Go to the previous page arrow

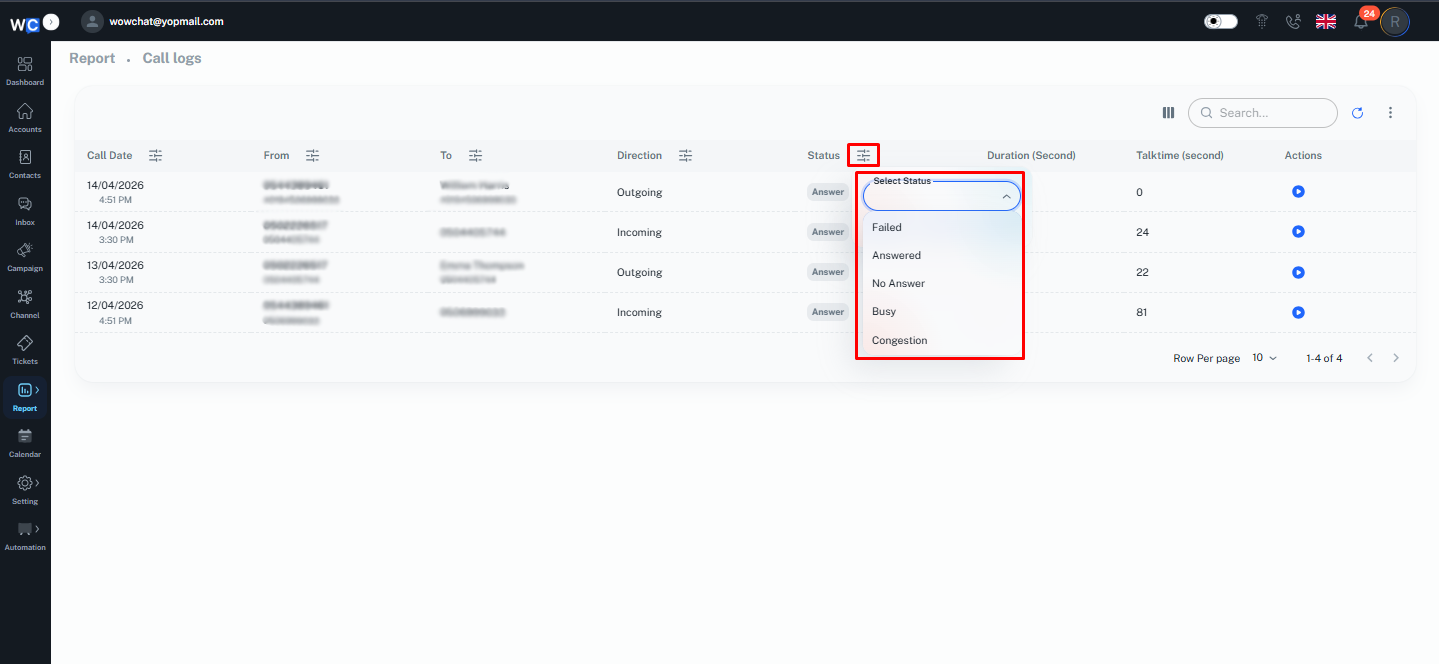click(x=1370, y=358)
